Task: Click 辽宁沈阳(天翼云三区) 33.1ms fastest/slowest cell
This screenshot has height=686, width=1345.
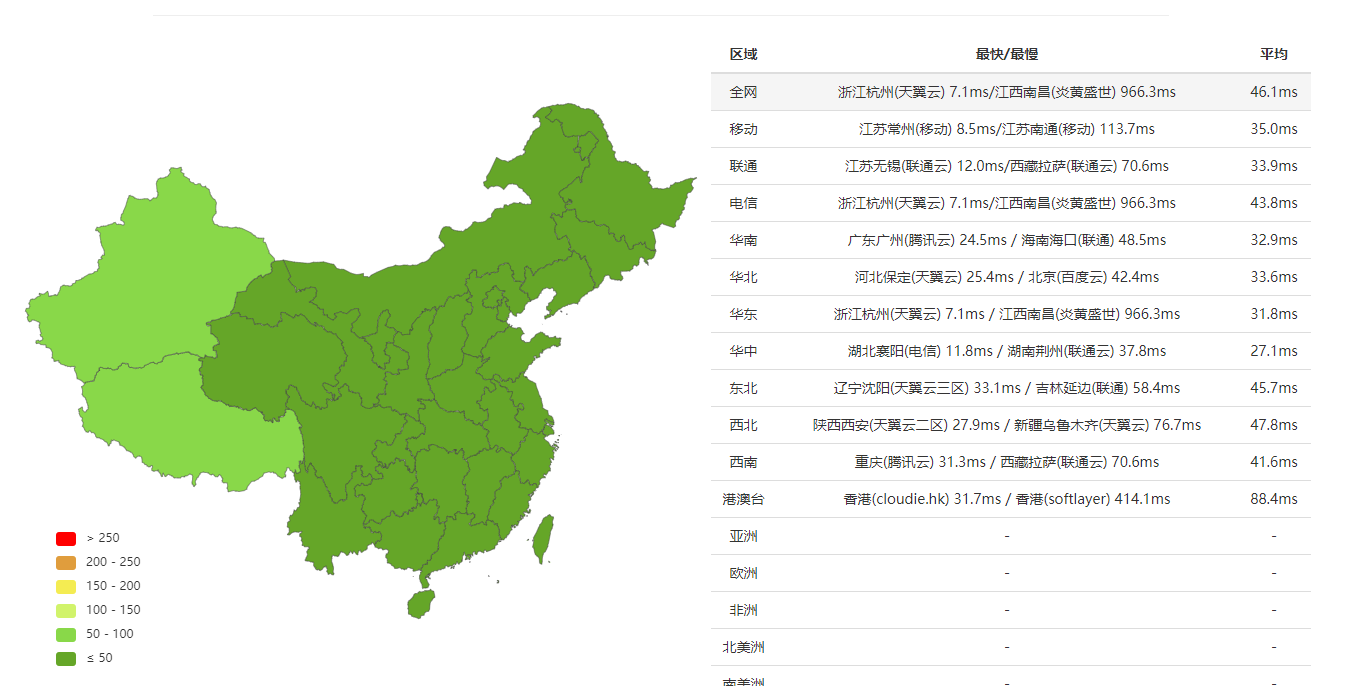Action: 1007,388
